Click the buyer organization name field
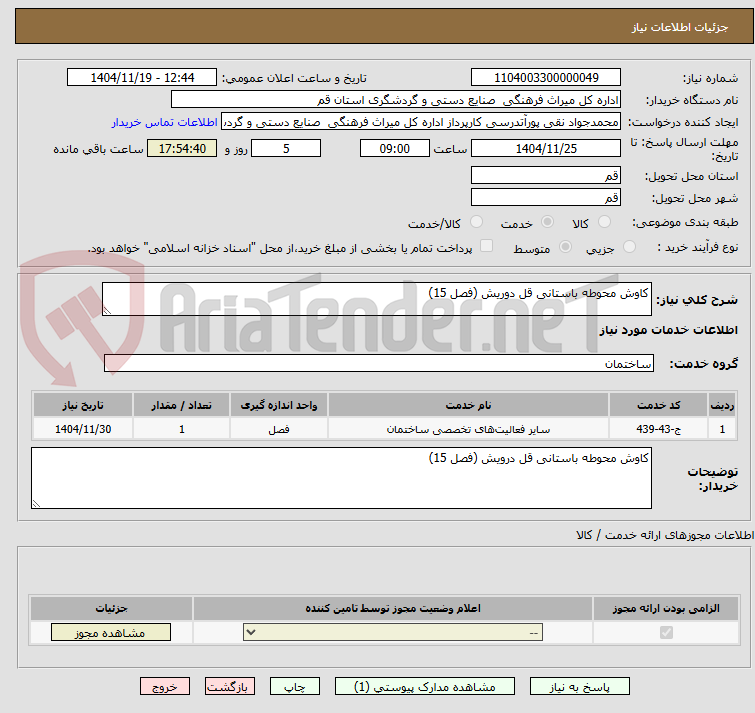755x713 pixels. point(396,100)
